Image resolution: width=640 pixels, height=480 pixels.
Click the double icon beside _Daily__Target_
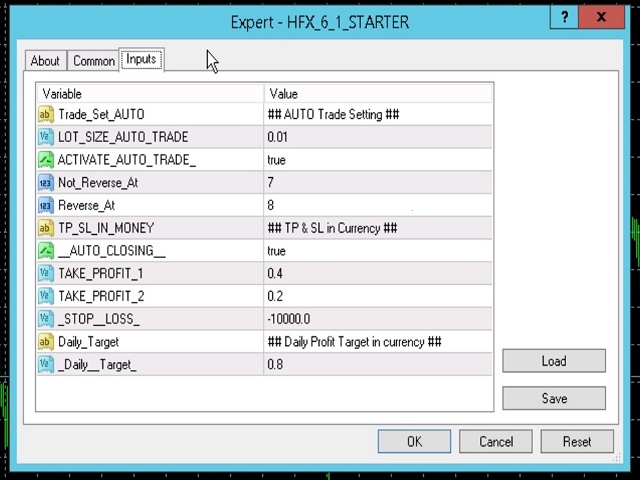46,364
